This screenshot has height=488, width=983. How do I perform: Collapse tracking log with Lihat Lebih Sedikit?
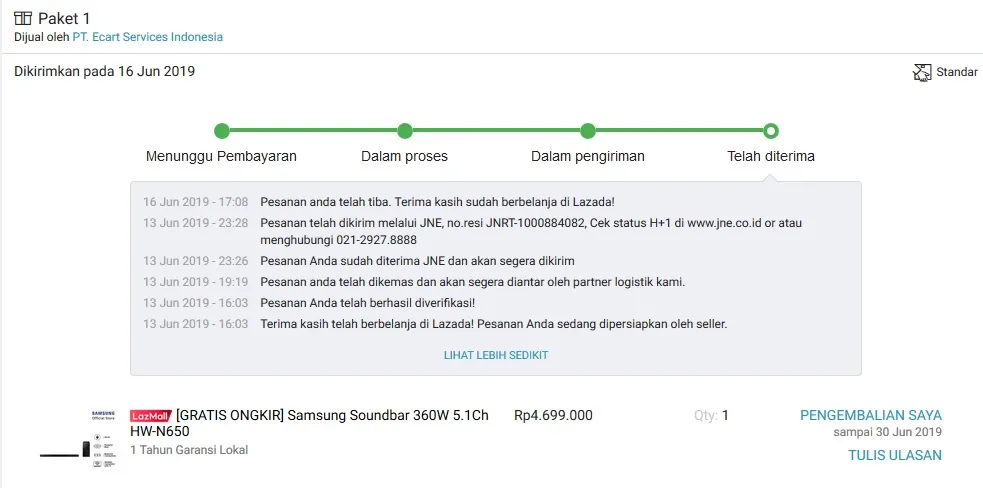(496, 355)
